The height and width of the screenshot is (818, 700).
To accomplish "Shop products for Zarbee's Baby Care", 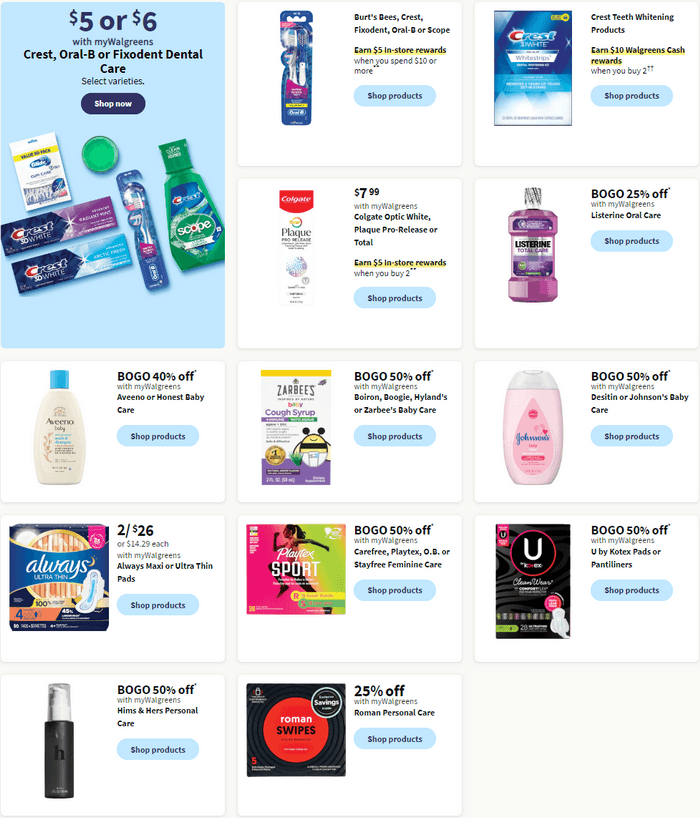I will pyautogui.click(x=394, y=436).
